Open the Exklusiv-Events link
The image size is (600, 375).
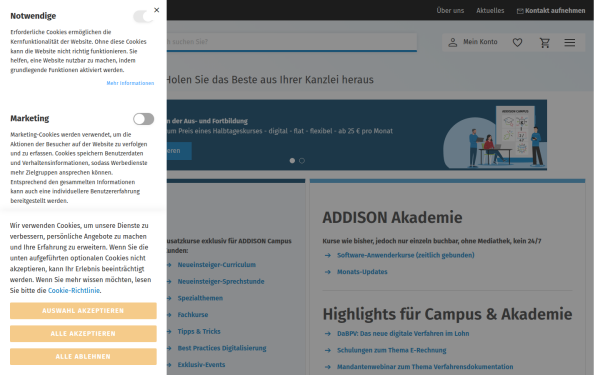[x=201, y=365]
